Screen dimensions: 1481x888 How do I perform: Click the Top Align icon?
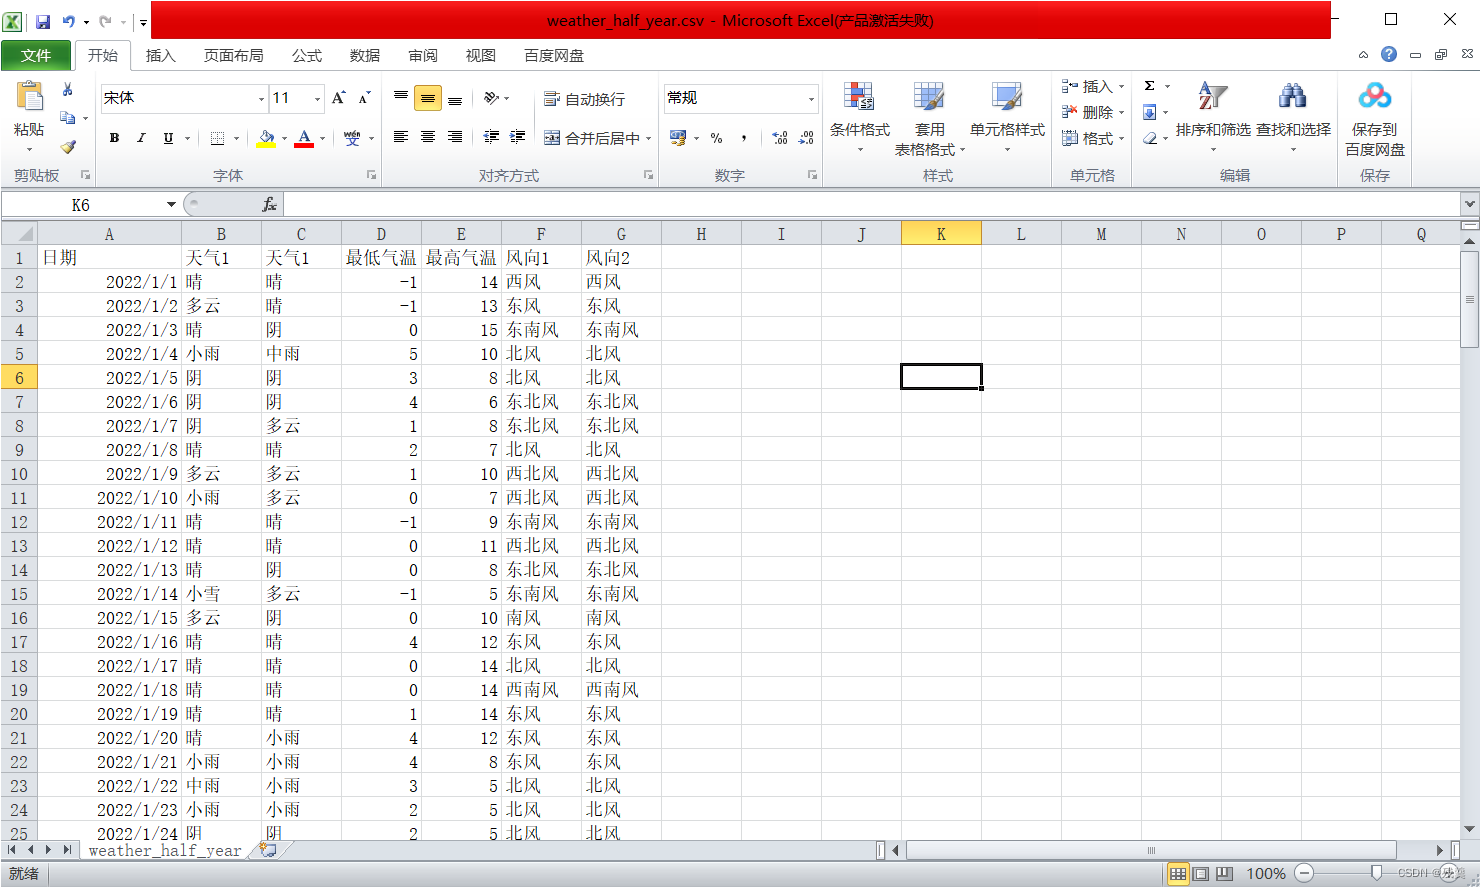click(401, 97)
